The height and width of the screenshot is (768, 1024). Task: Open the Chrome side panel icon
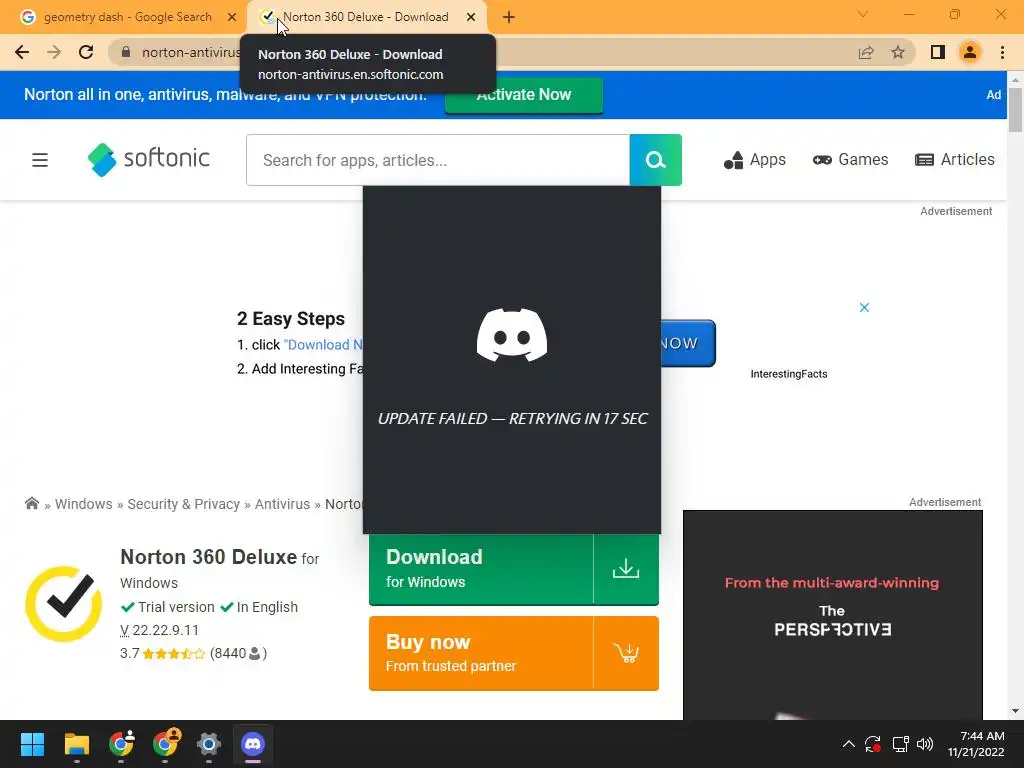coord(938,52)
